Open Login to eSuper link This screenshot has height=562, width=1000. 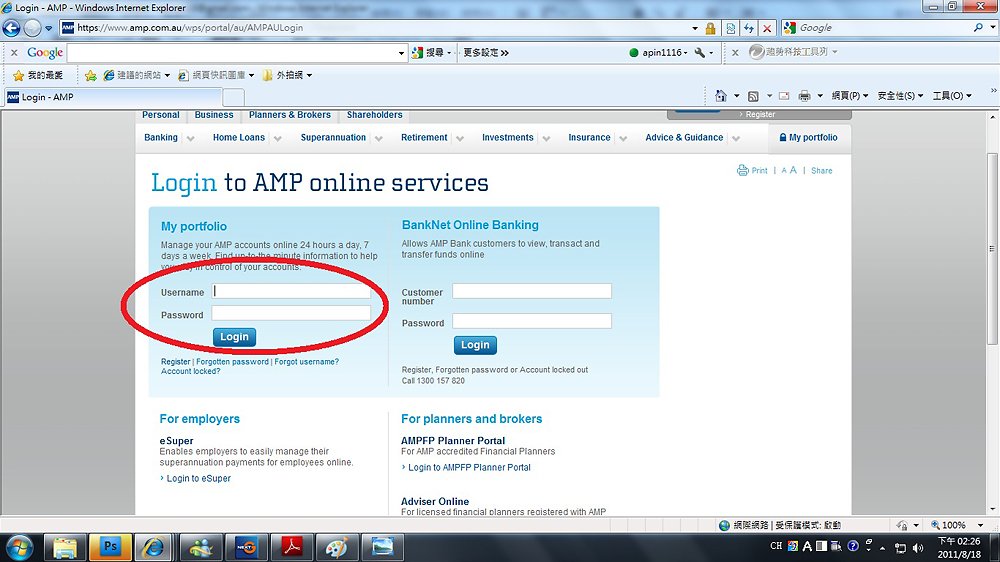(198, 478)
